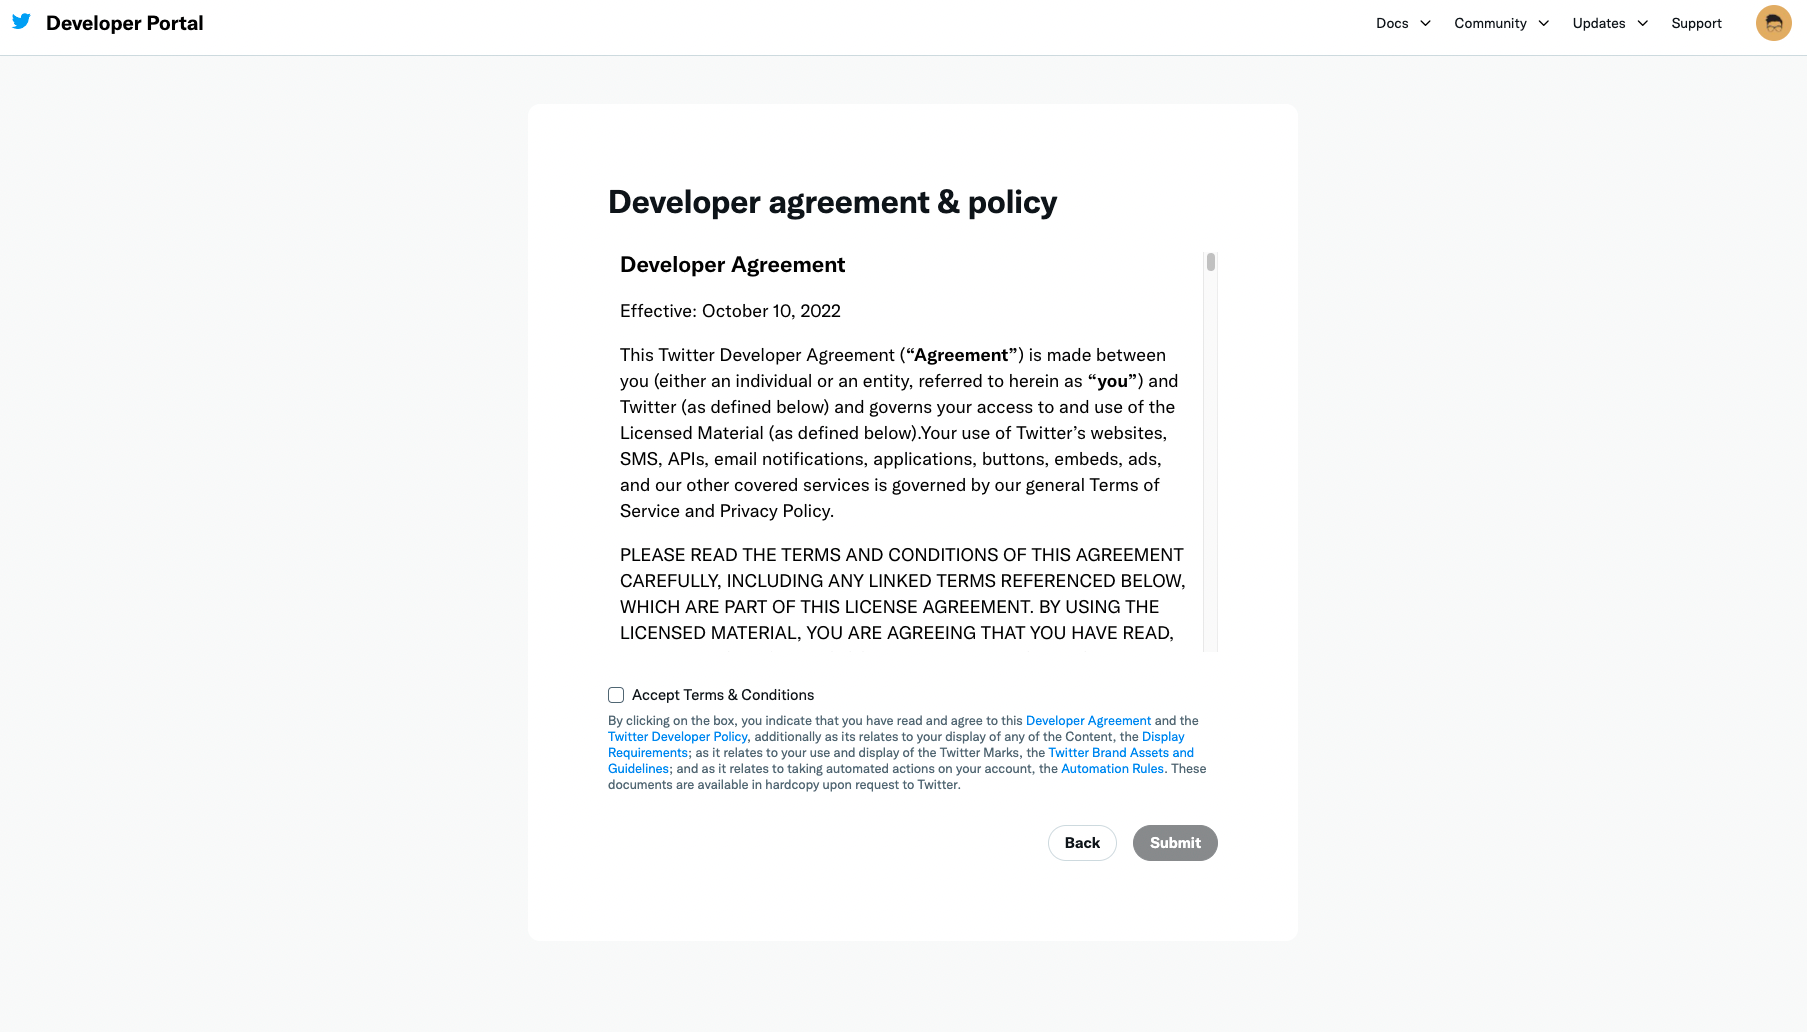This screenshot has height=1032, width=1807.
Task: Open the Automation Rules link
Action: 1112,769
